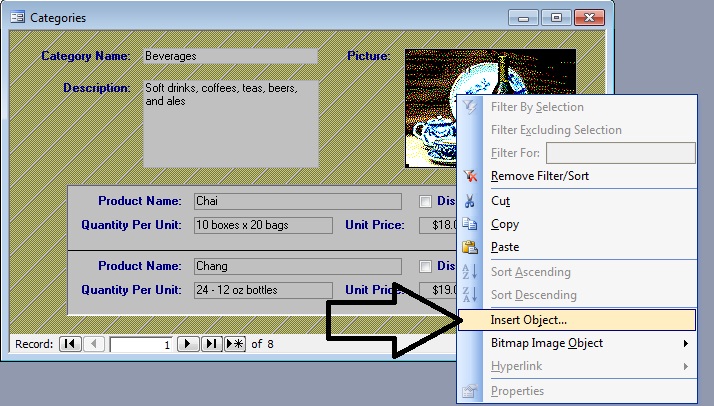Click Product Name field containing Chang
The height and width of the screenshot is (406, 714).
tap(298, 266)
